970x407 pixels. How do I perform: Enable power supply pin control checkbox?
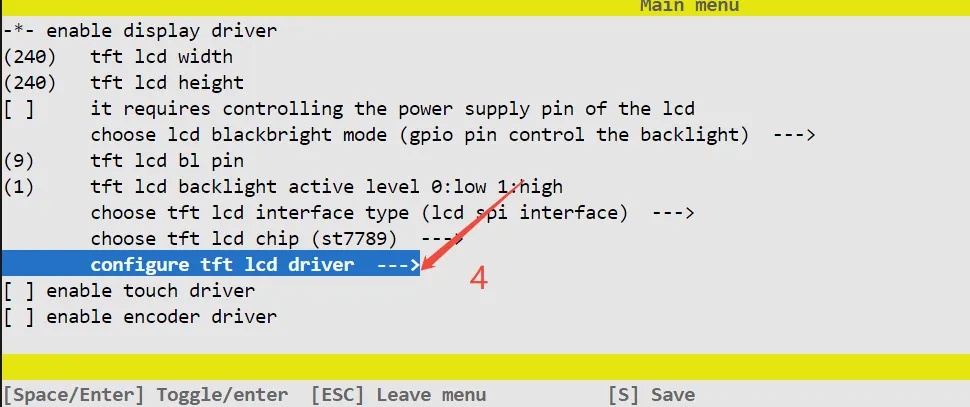(x=19, y=109)
